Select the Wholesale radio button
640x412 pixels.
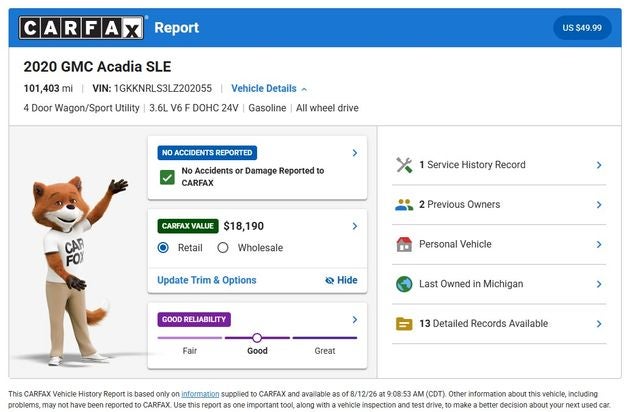223,248
